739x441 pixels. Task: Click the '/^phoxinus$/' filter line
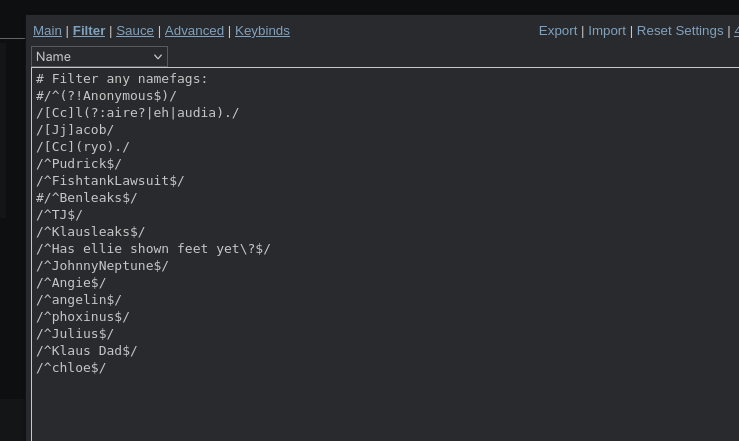click(82, 316)
